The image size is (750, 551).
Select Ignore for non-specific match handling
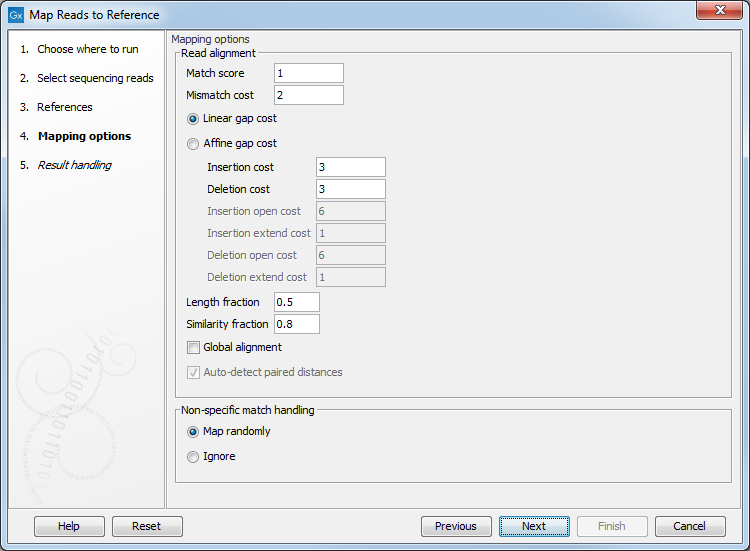pyautogui.click(x=193, y=457)
